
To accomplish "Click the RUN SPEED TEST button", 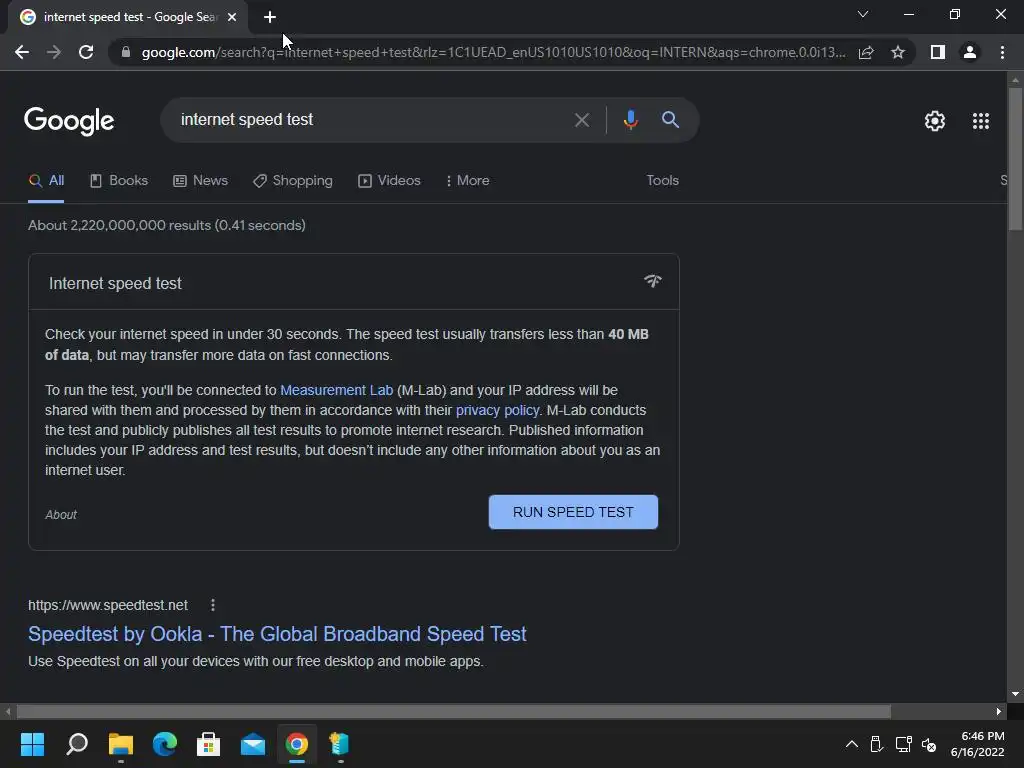I will [573, 512].
